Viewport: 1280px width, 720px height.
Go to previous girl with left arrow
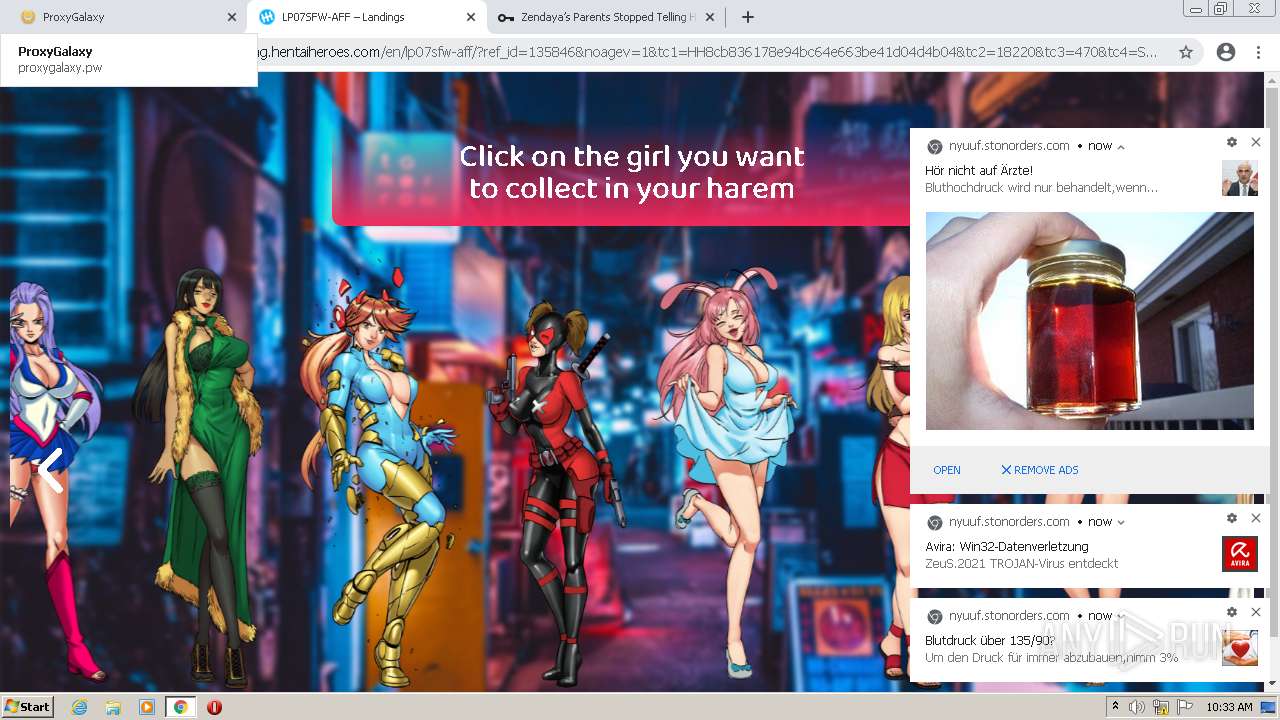(50, 471)
